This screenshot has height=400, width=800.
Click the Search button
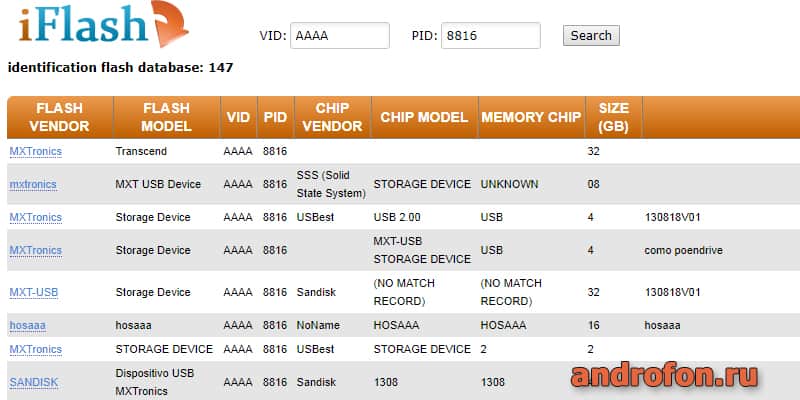(x=591, y=36)
